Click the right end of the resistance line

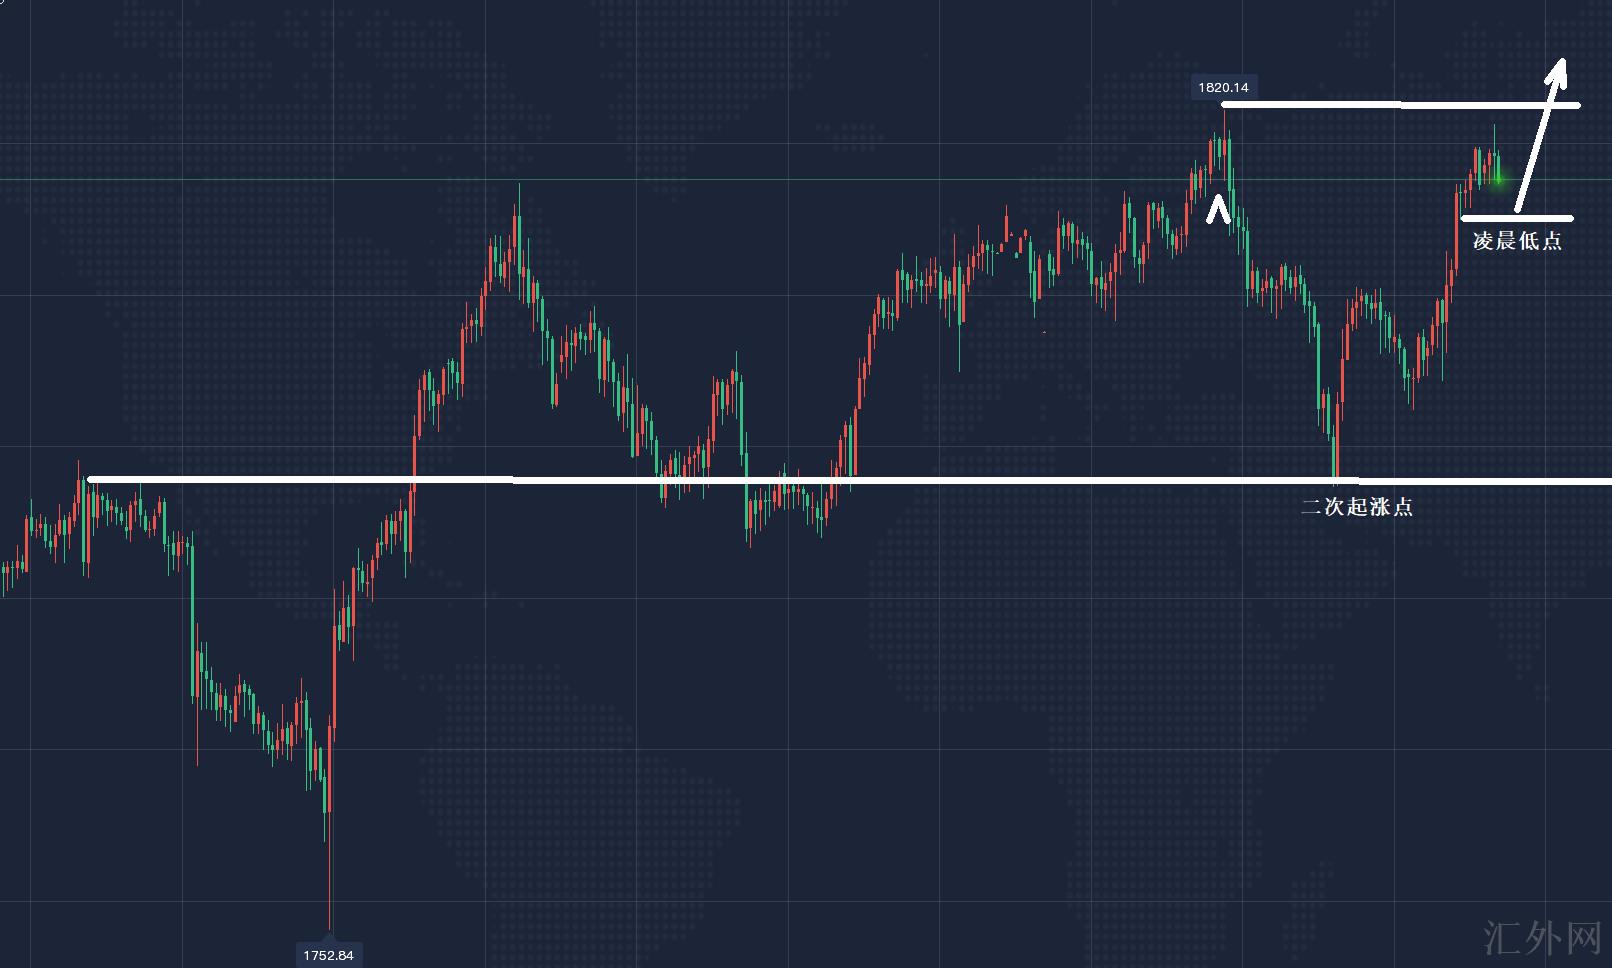coord(1576,105)
